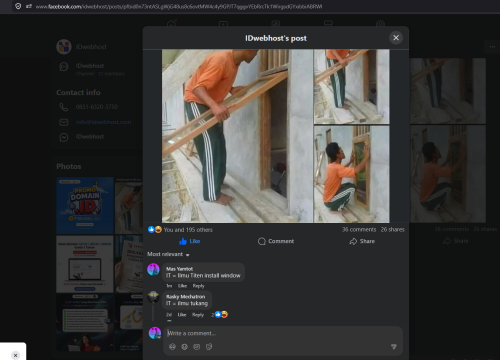500x360 pixels.
Task: Insert a GIF in comment box
Action: point(197,347)
